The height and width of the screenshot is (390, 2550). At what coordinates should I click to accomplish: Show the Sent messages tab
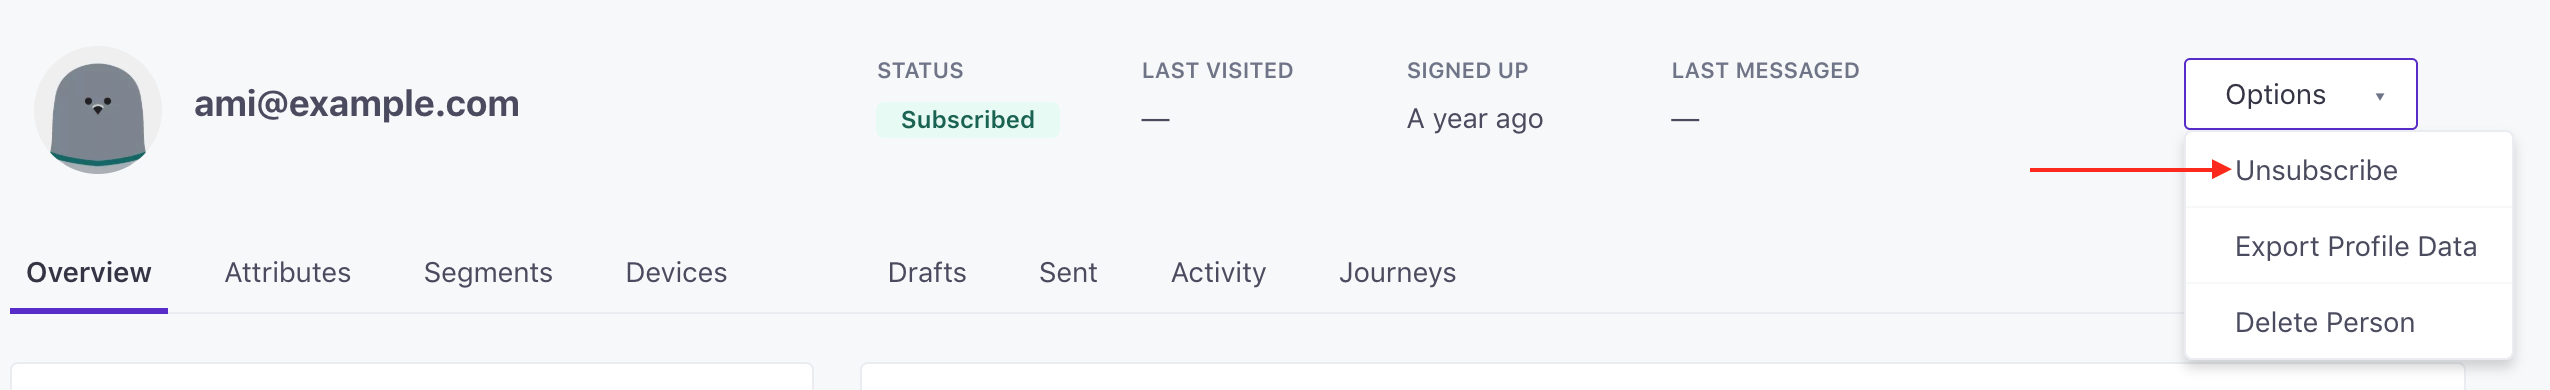click(x=1068, y=272)
